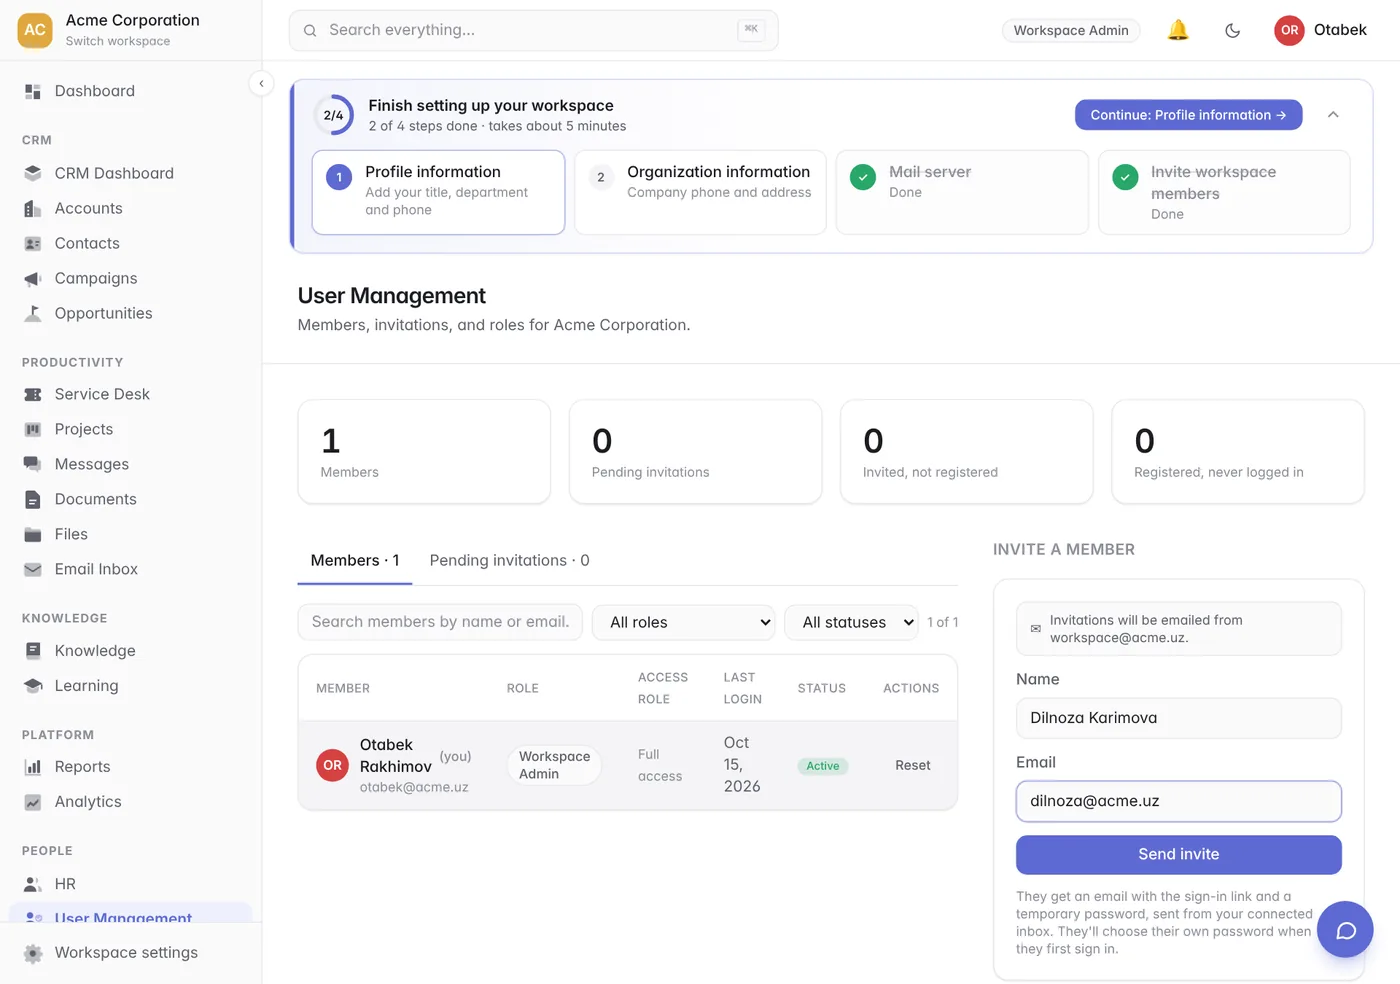This screenshot has width=1400, height=984.
Task: Click the Projects board icon
Action: (33, 429)
